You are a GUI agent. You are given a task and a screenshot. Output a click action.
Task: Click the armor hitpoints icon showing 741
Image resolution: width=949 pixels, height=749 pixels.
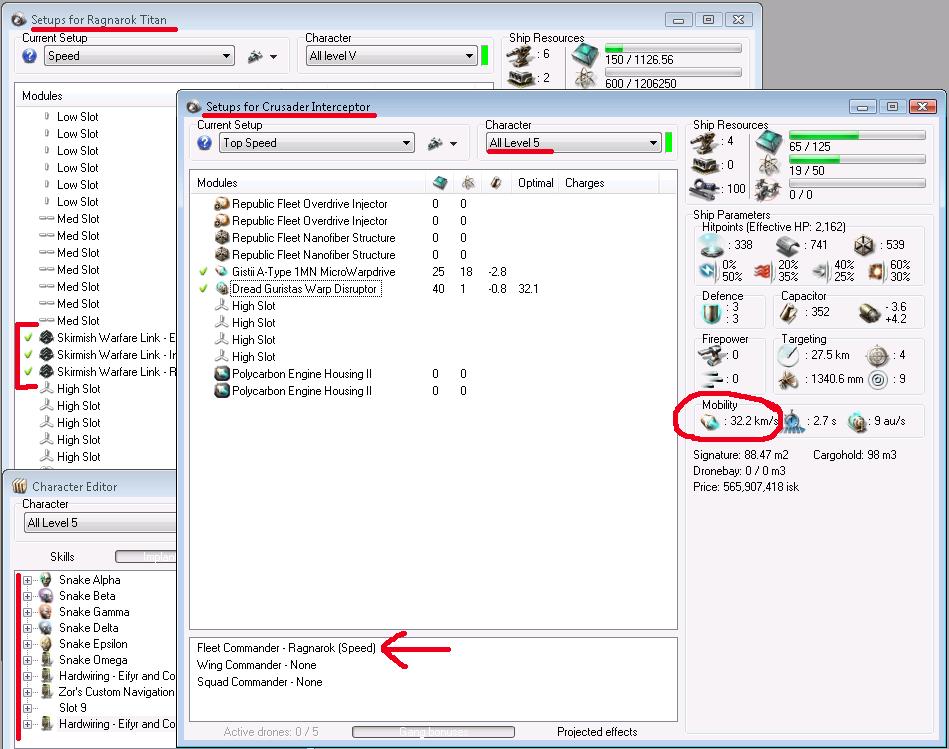pos(788,245)
